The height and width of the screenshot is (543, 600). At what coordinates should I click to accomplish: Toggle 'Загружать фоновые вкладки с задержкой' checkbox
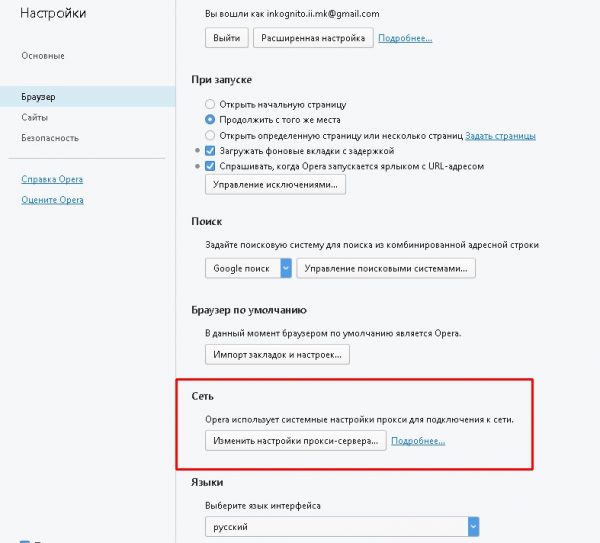point(210,150)
